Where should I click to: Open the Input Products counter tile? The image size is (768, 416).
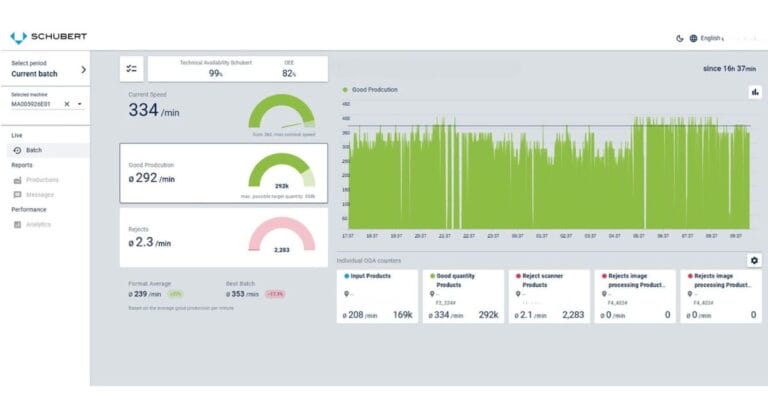[377, 296]
